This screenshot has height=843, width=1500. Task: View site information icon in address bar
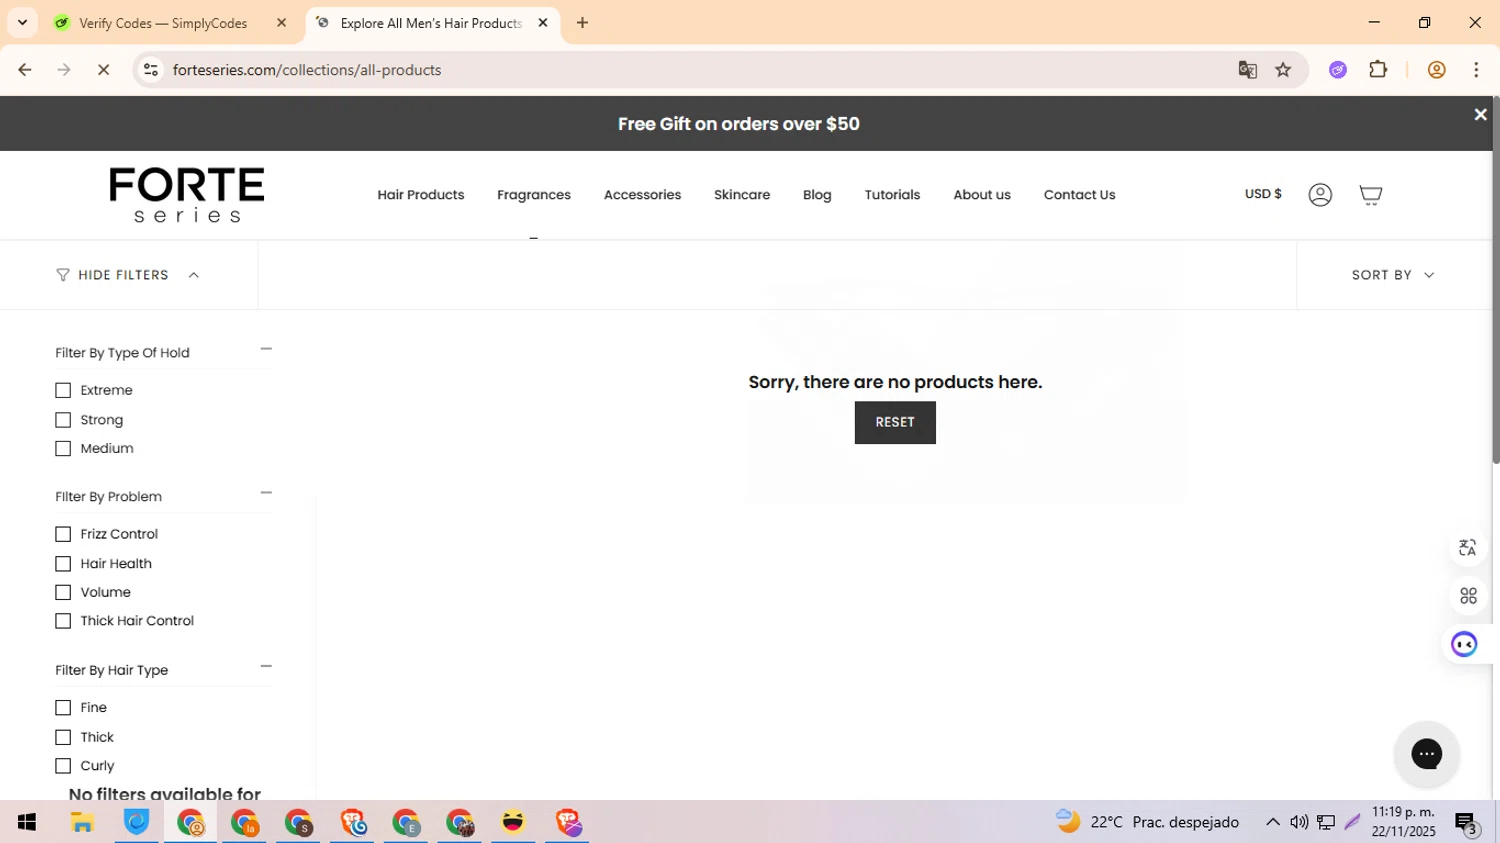151,70
